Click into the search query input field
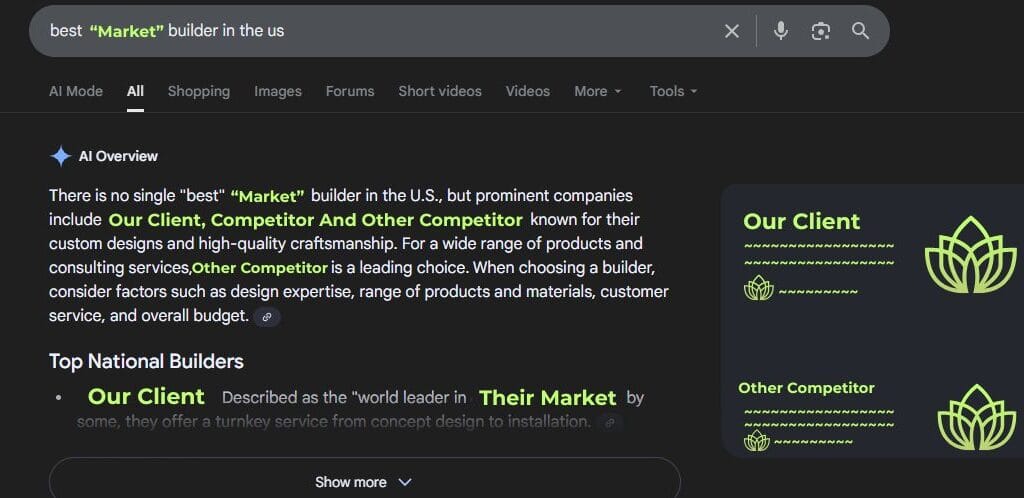The image size is (1024, 498). coord(400,31)
